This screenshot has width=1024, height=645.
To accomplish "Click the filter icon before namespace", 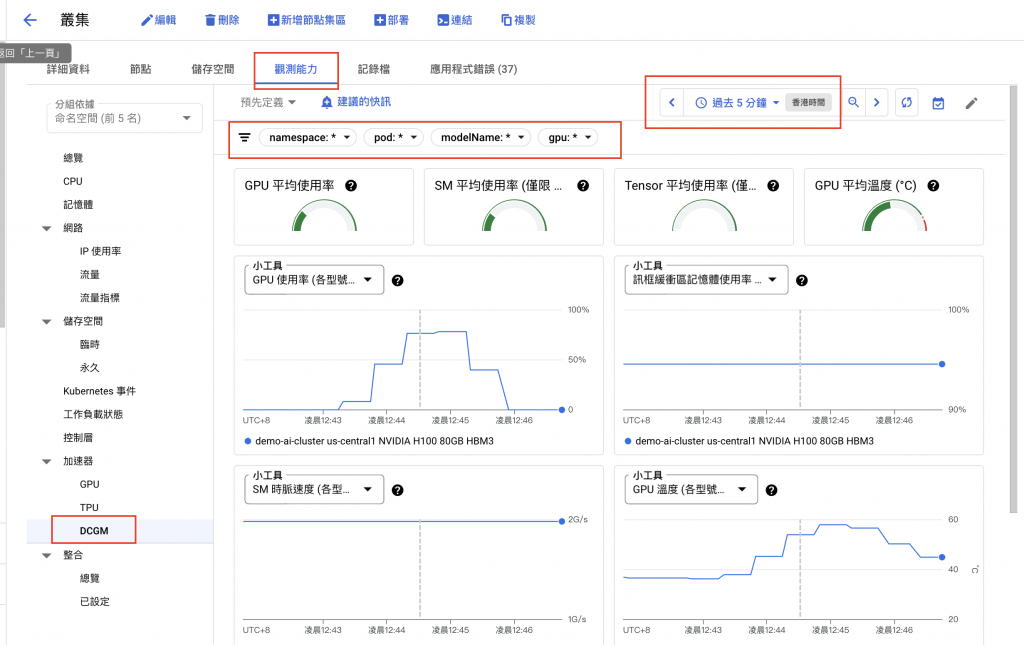I will (x=244, y=138).
